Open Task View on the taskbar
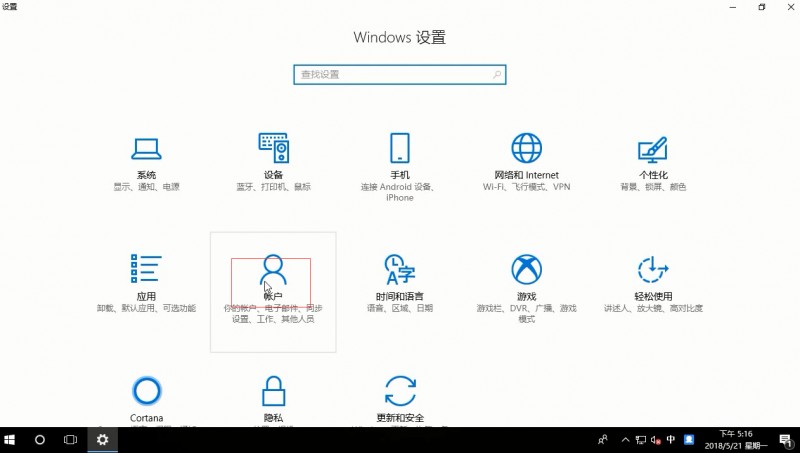This screenshot has height=453, width=800. coord(70,440)
